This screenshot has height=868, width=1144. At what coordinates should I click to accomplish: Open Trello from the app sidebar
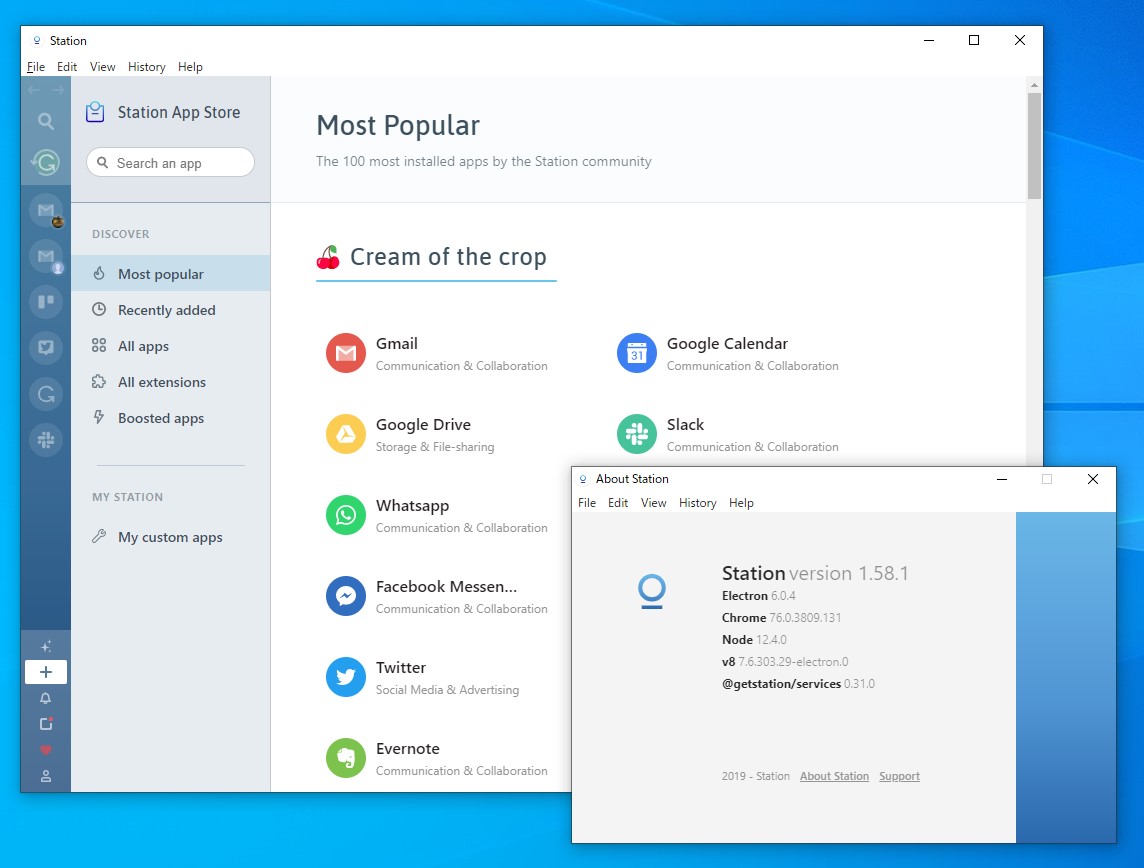click(x=46, y=301)
